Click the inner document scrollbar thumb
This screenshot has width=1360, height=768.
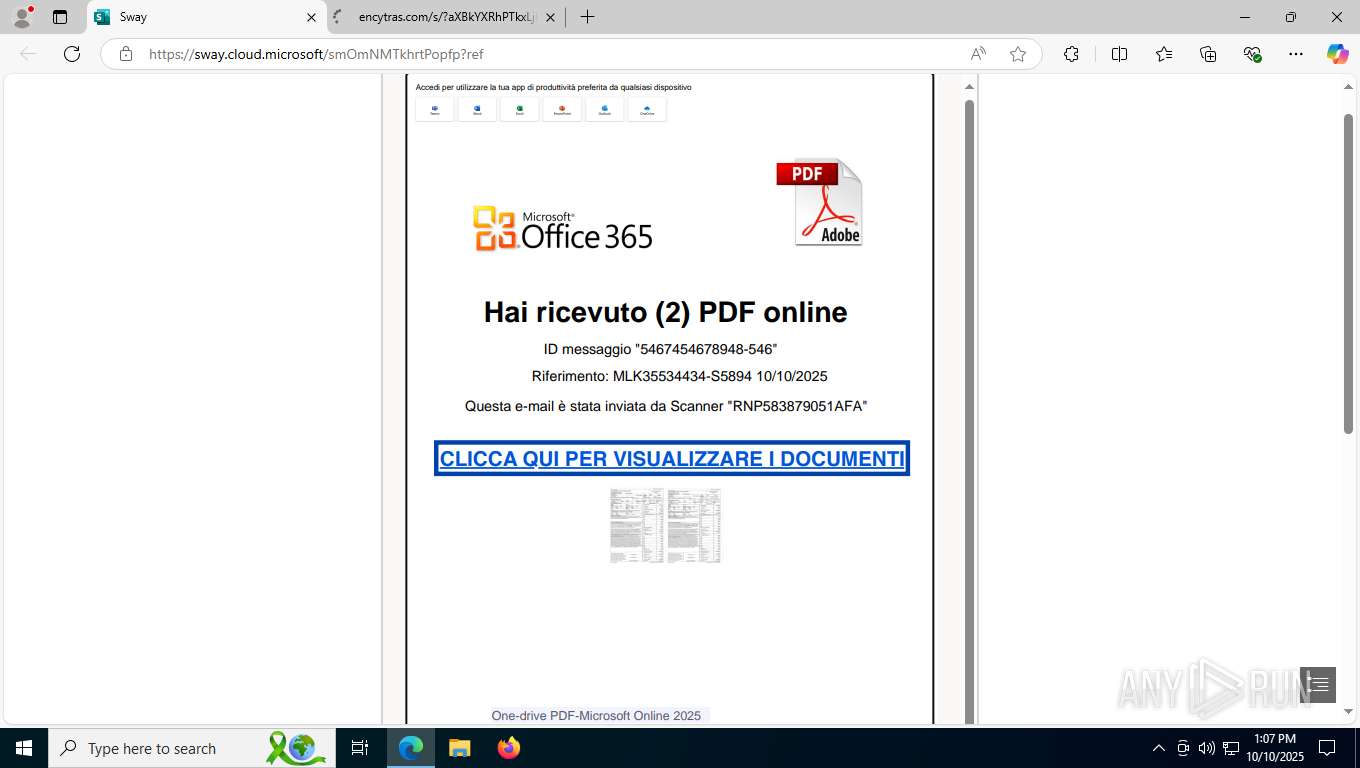(969, 410)
